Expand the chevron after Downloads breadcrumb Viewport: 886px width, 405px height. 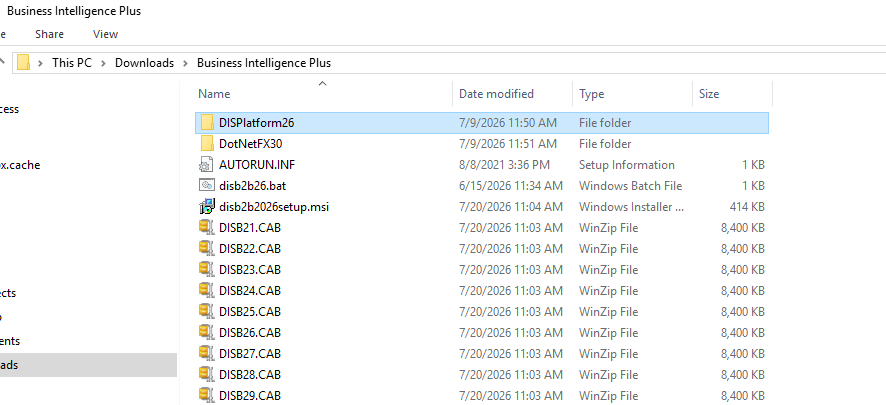[185, 63]
